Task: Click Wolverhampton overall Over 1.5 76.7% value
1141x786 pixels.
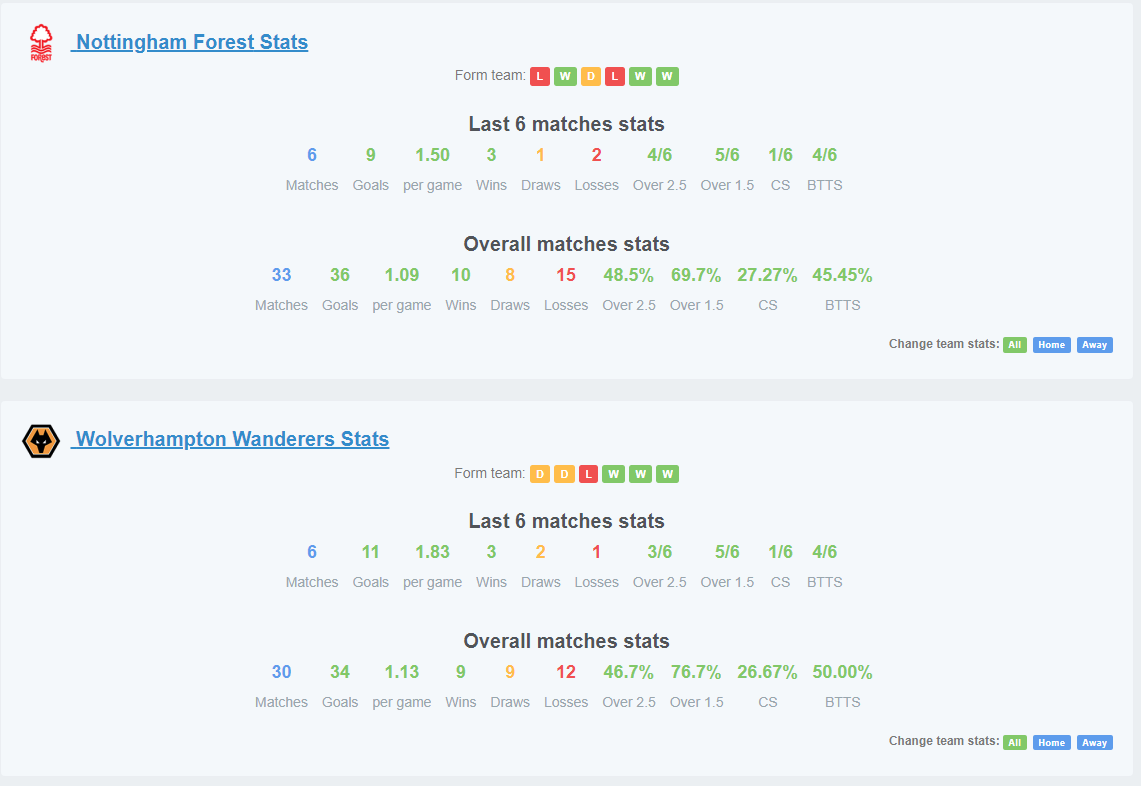Action: [696, 672]
